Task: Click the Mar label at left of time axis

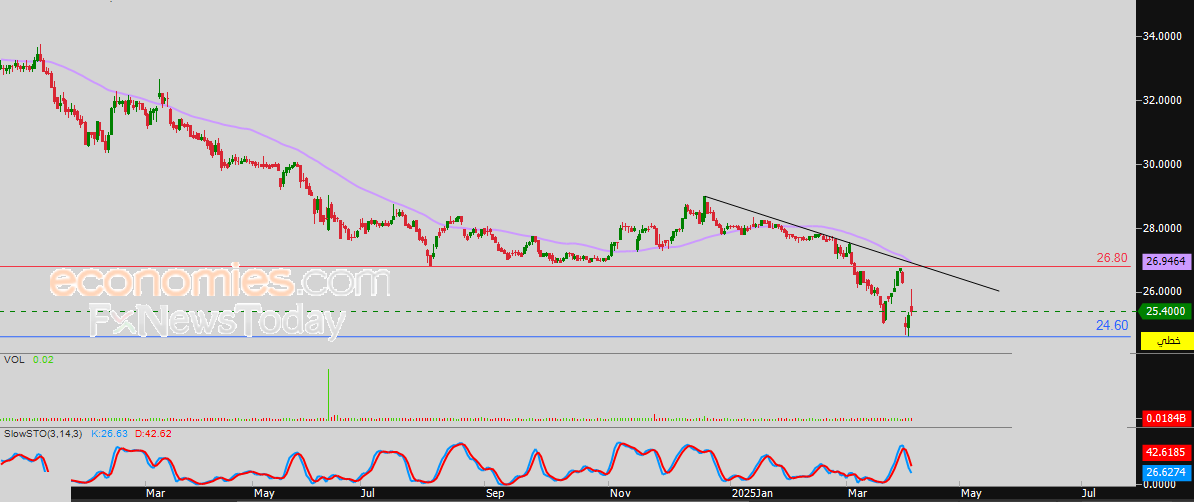Action: point(155,494)
